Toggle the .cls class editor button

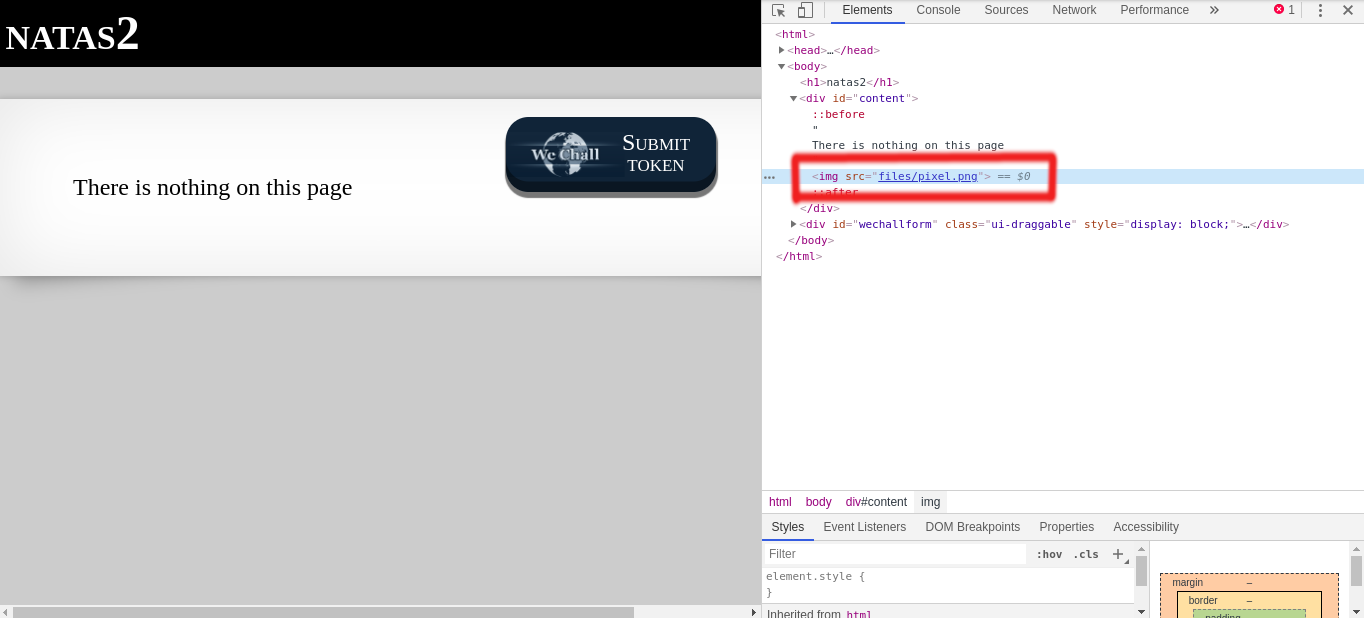pyautogui.click(x=1086, y=554)
